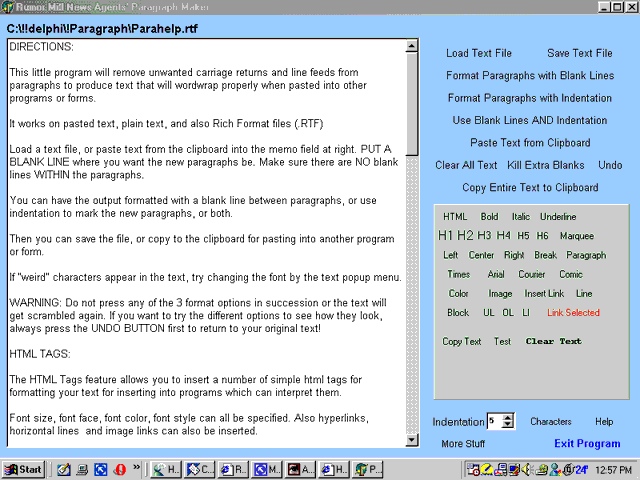Screen dimensions: 640x480
Task: Click Insert Link
Action: click(544, 293)
